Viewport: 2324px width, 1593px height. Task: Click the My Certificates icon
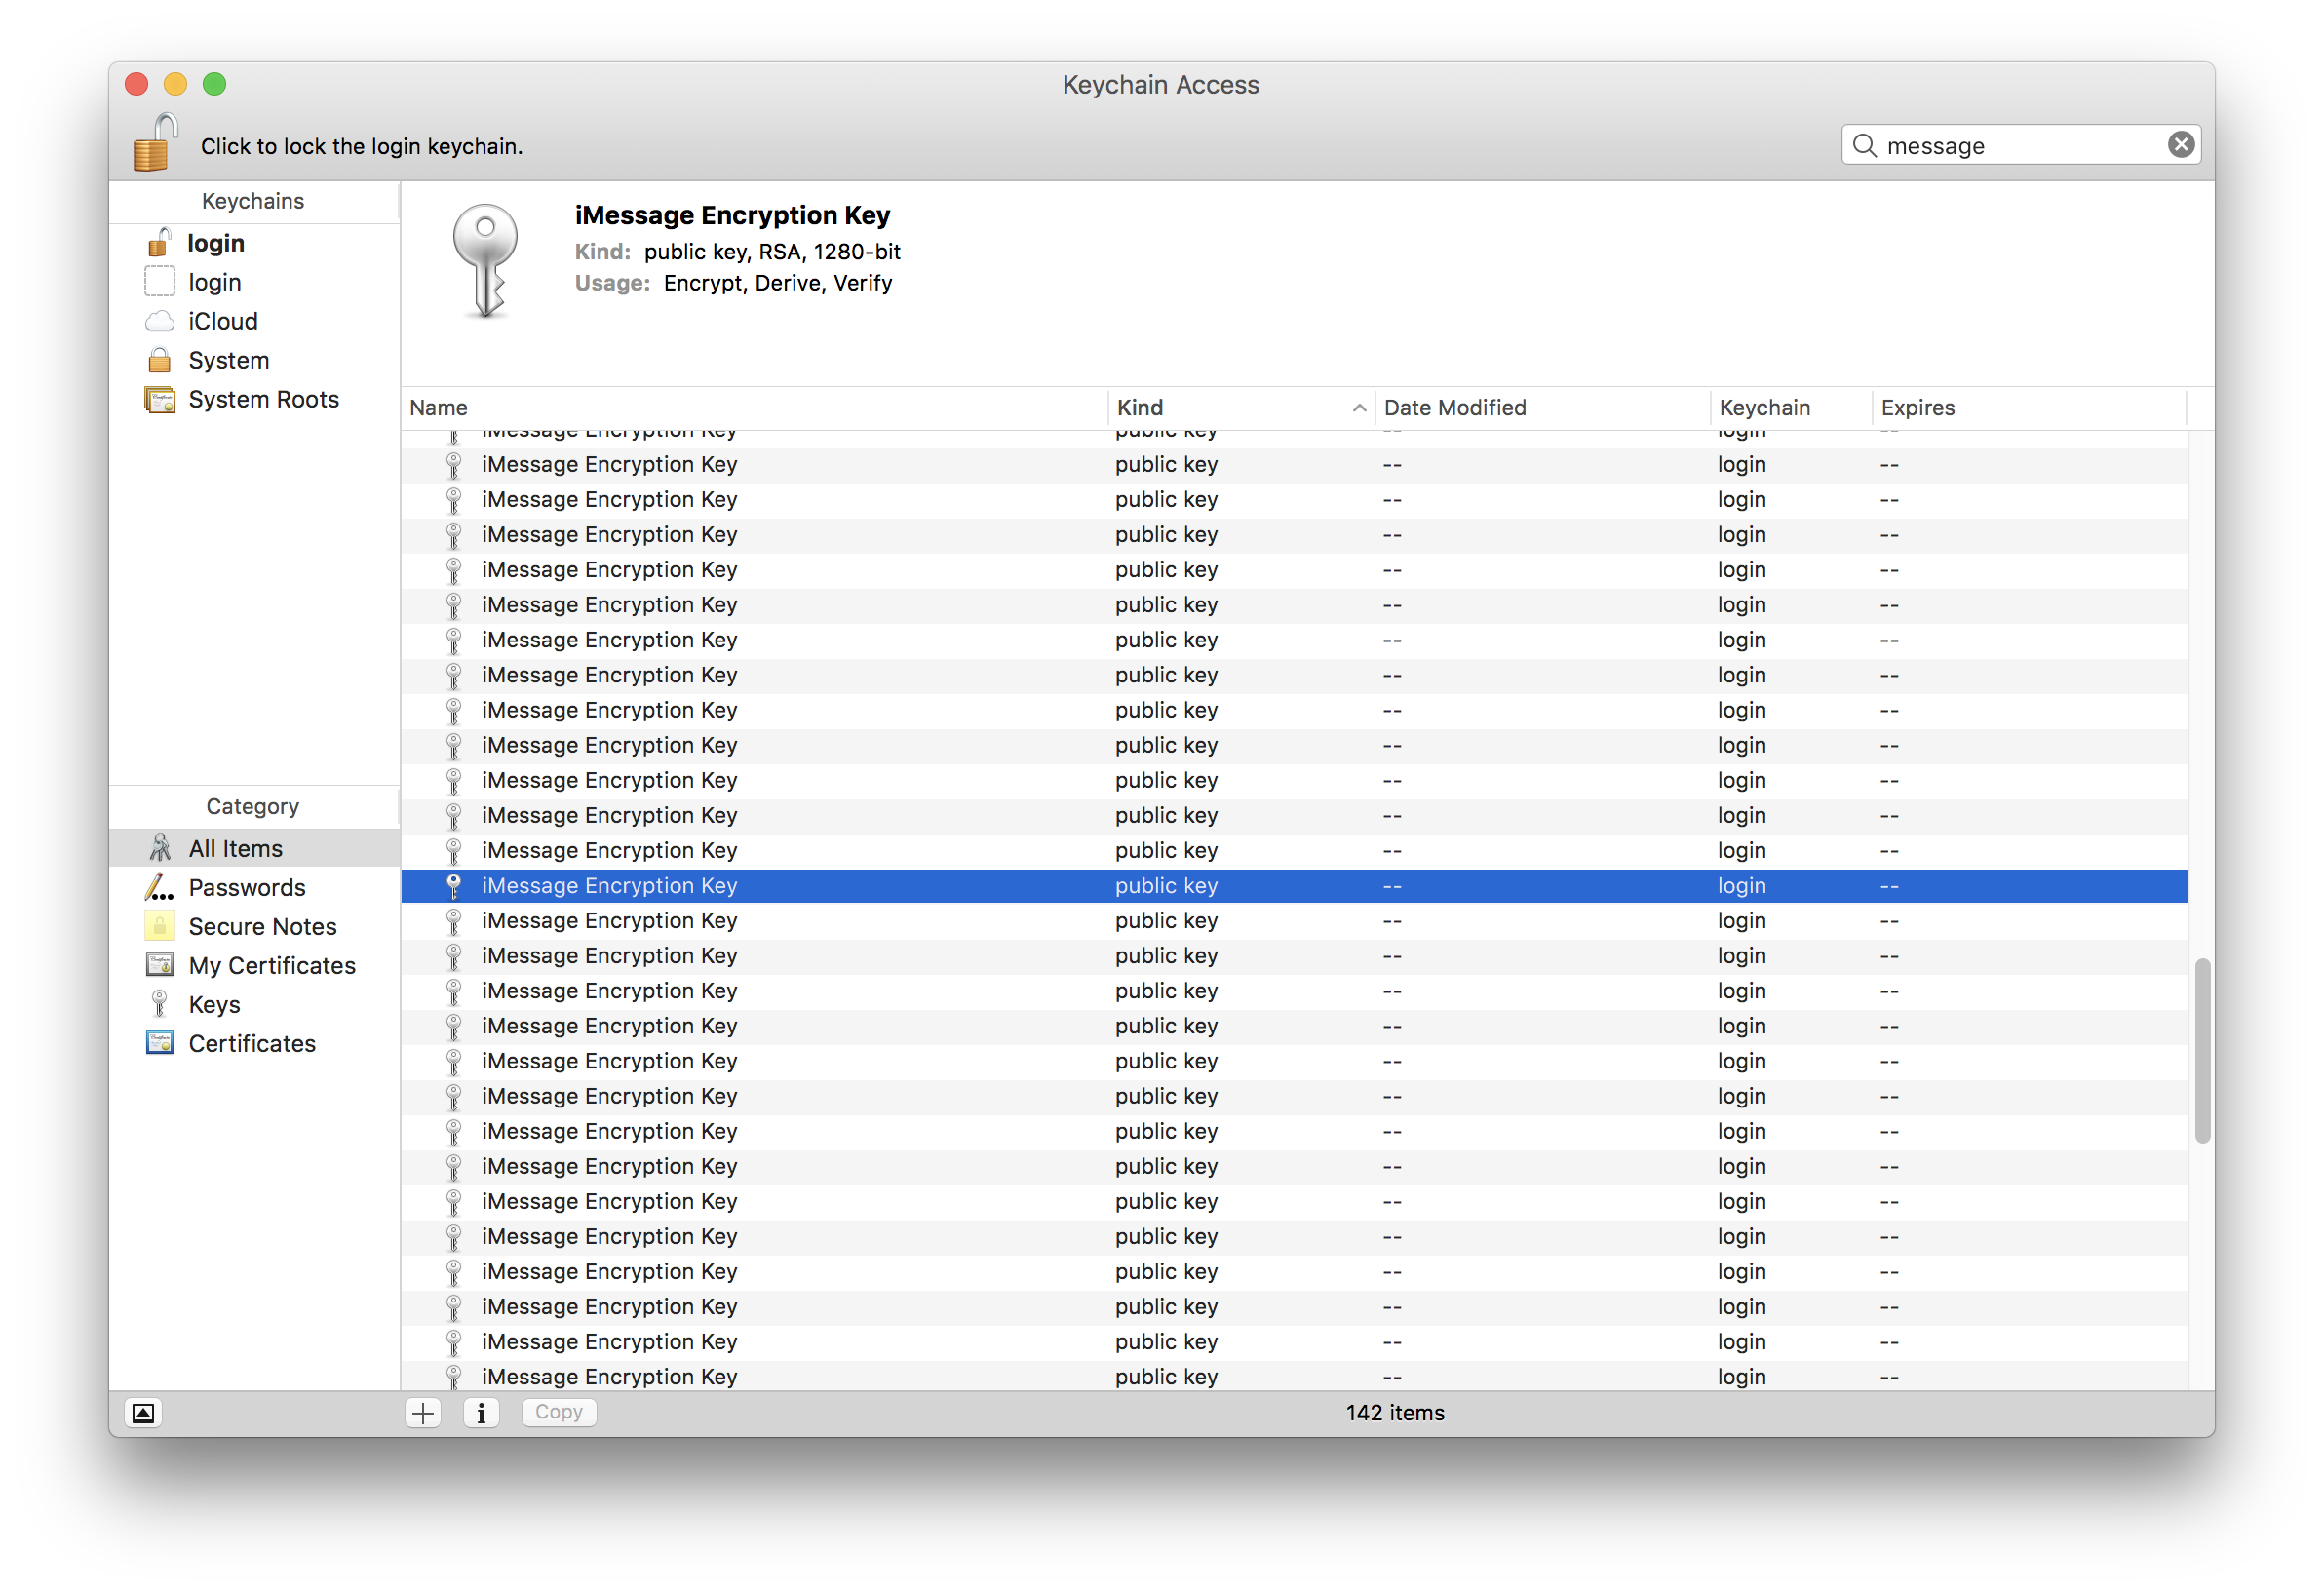(160, 965)
